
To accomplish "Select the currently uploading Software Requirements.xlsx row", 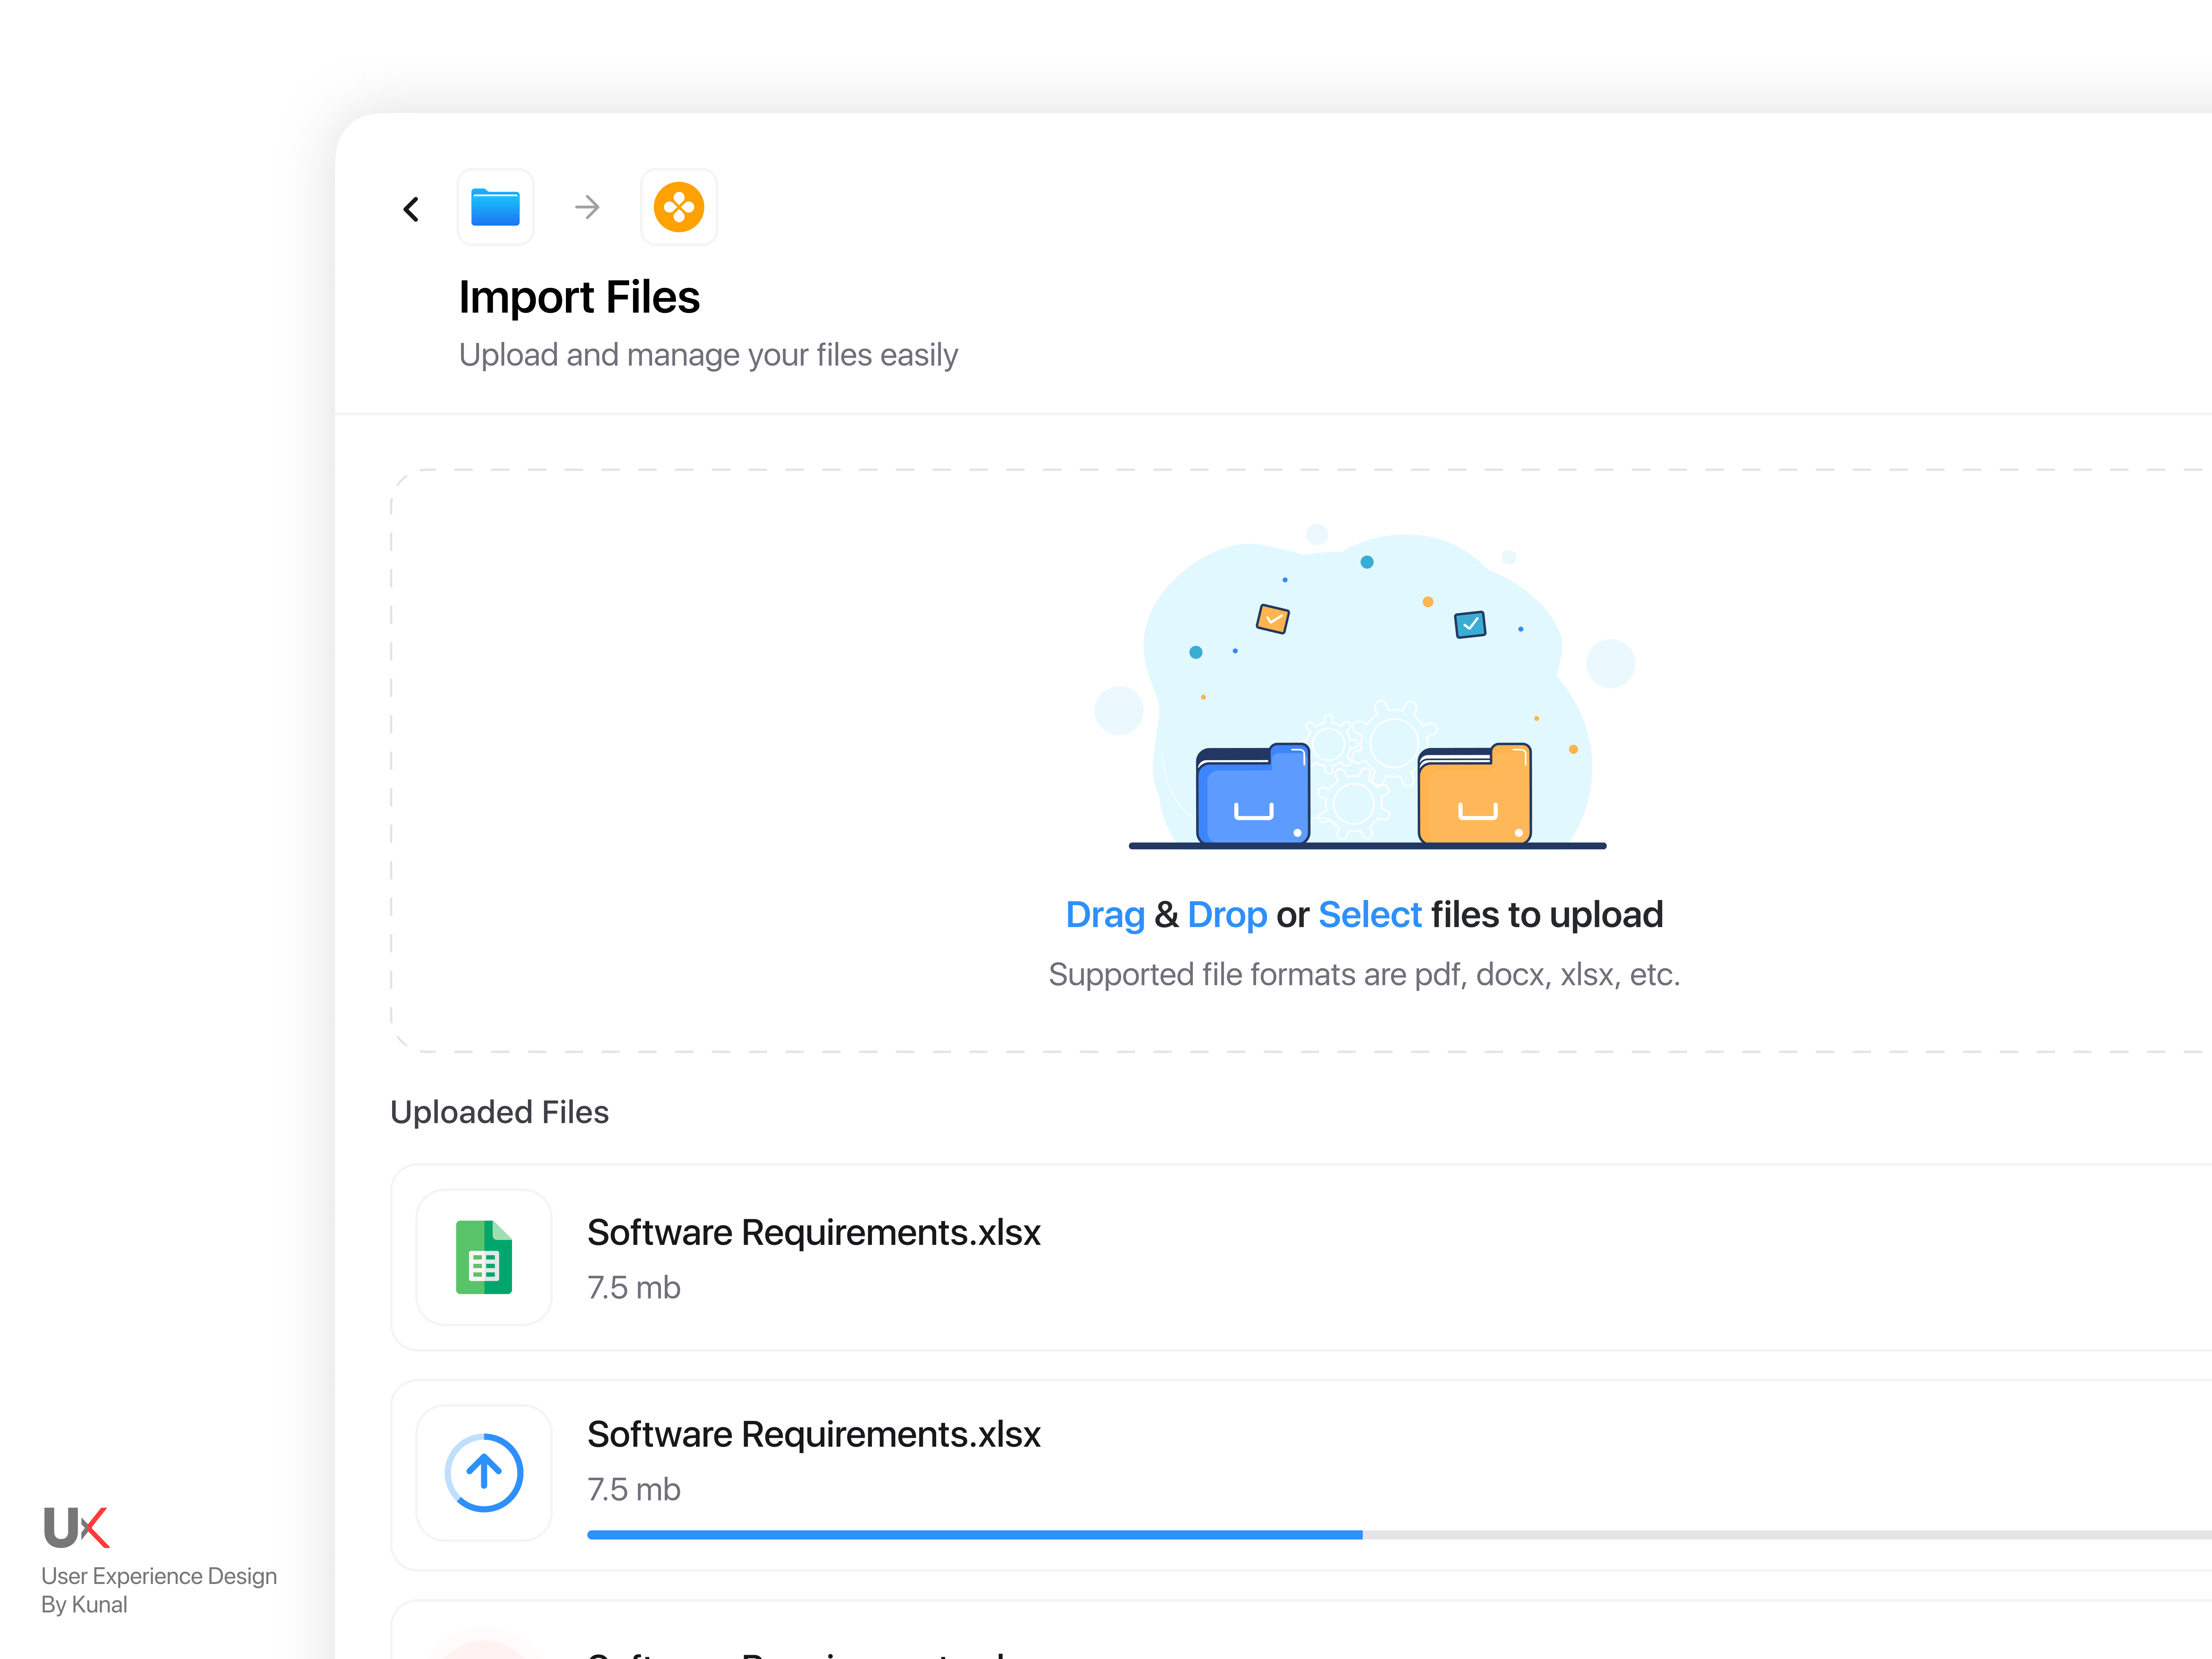I will tap(1100, 1471).
